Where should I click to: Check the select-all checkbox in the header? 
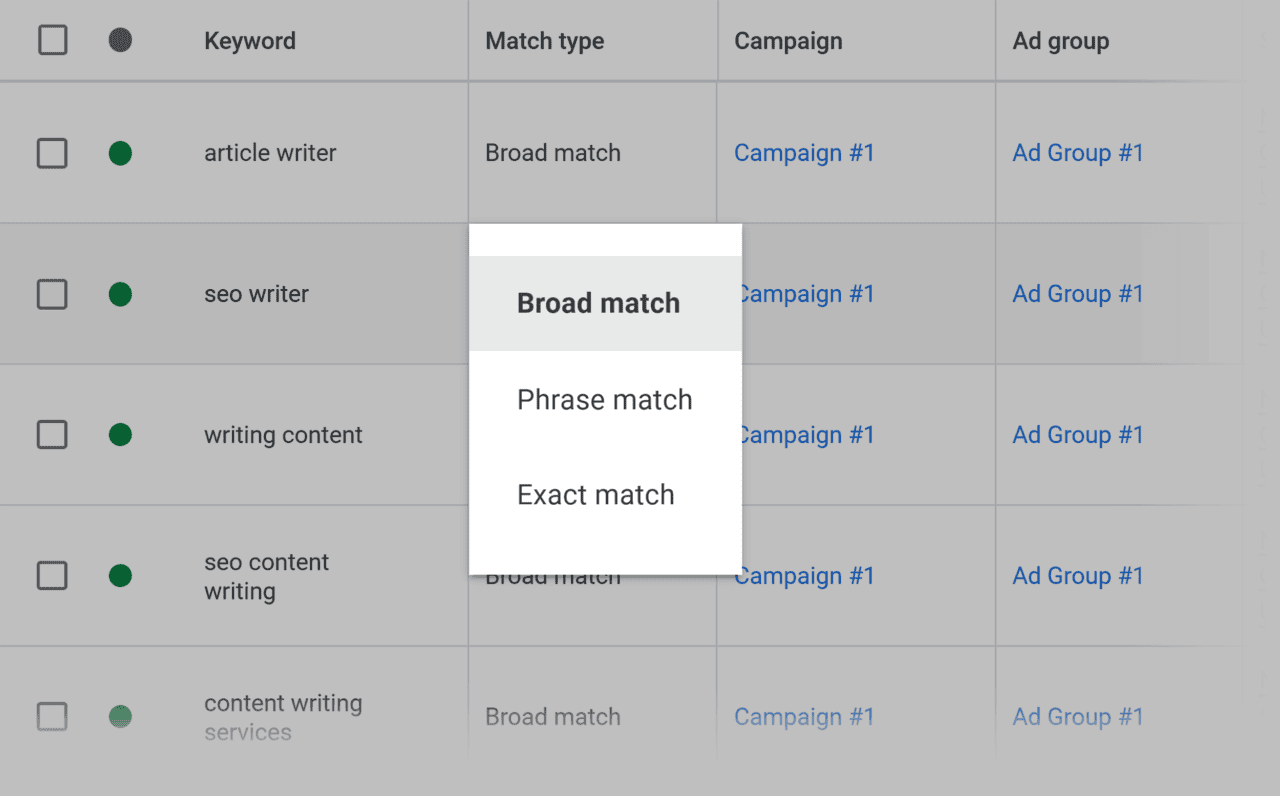click(x=52, y=40)
